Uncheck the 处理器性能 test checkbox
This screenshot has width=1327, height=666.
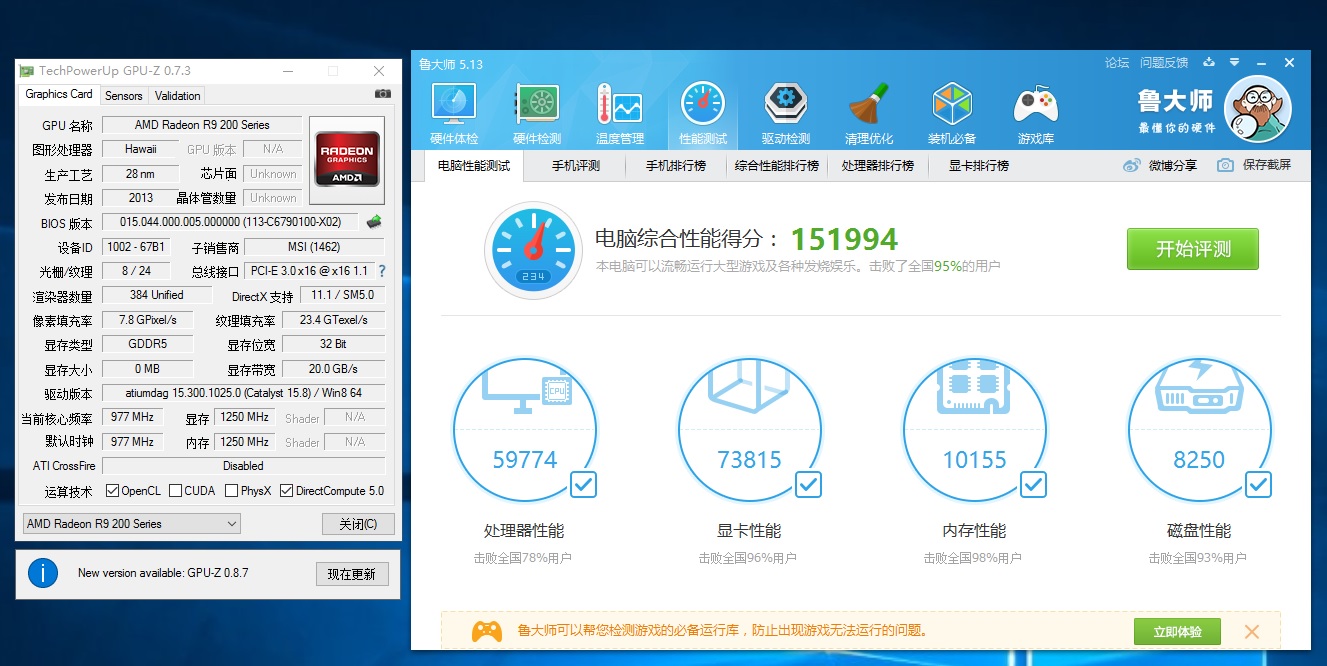click(x=584, y=485)
